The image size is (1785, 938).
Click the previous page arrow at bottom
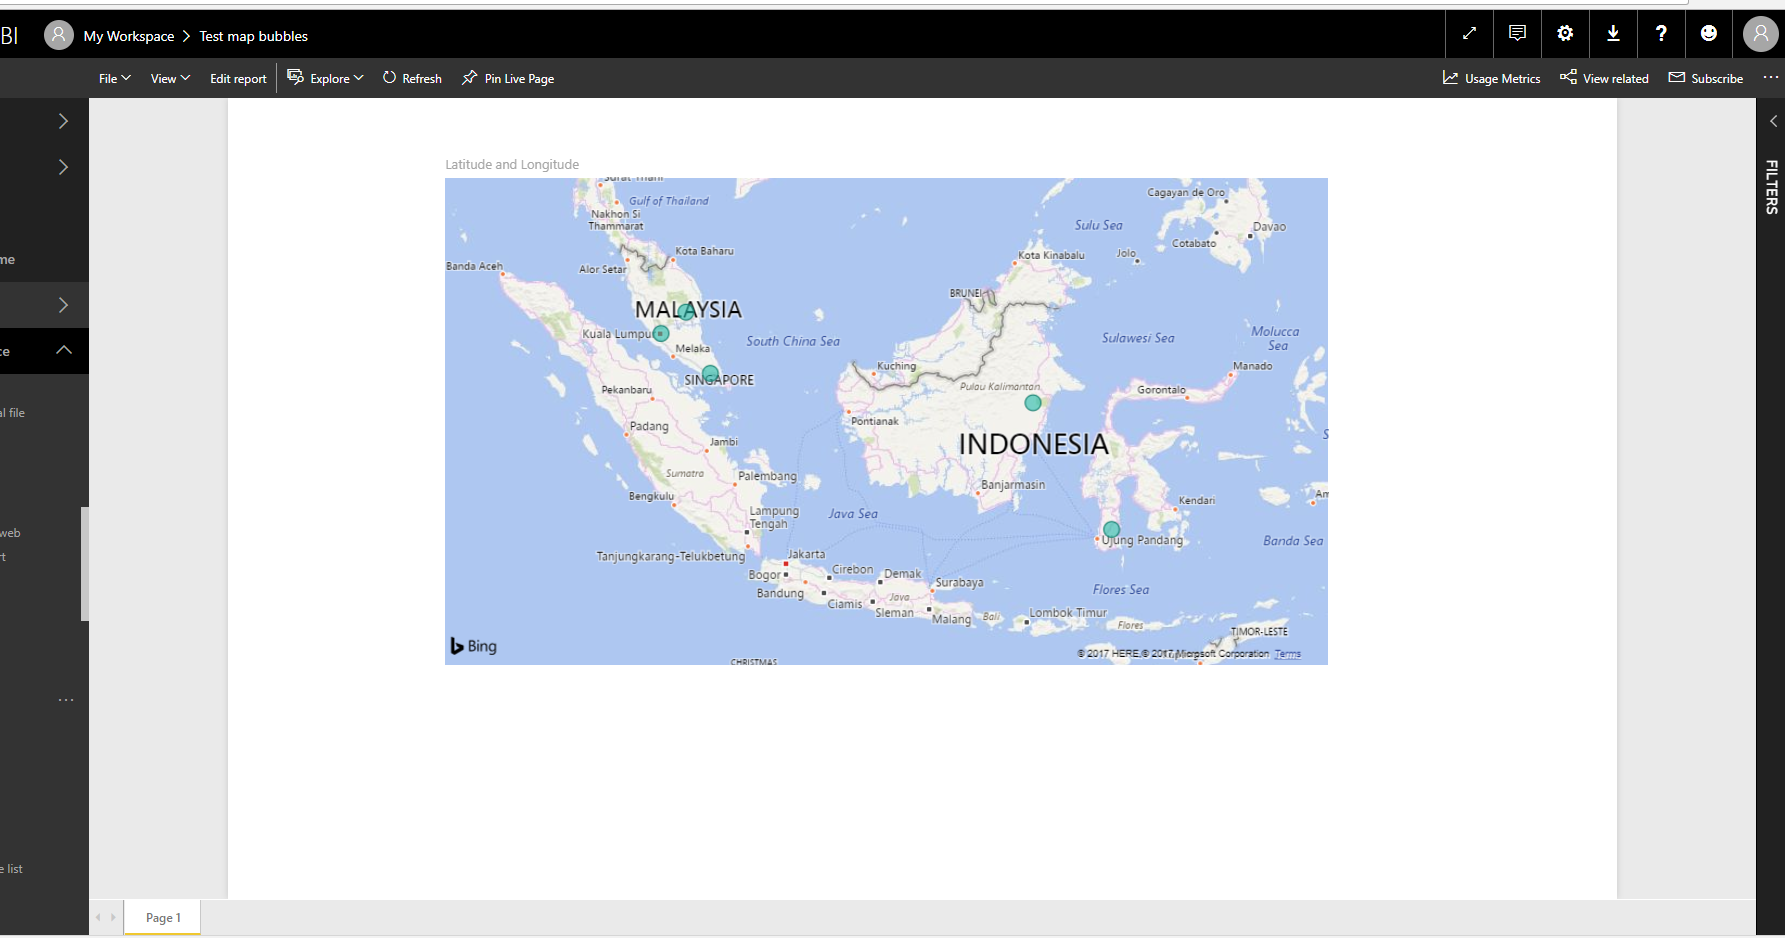[x=98, y=917]
